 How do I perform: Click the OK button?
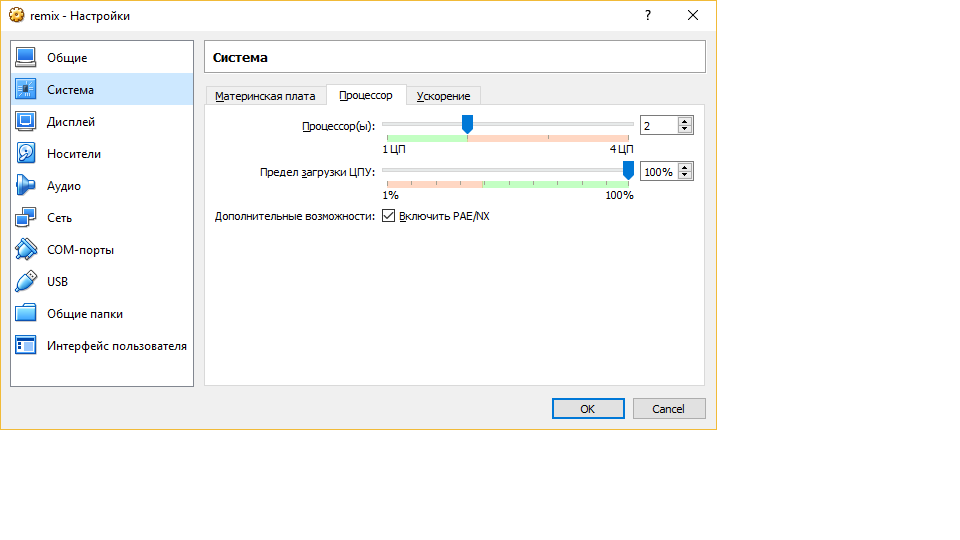click(588, 409)
